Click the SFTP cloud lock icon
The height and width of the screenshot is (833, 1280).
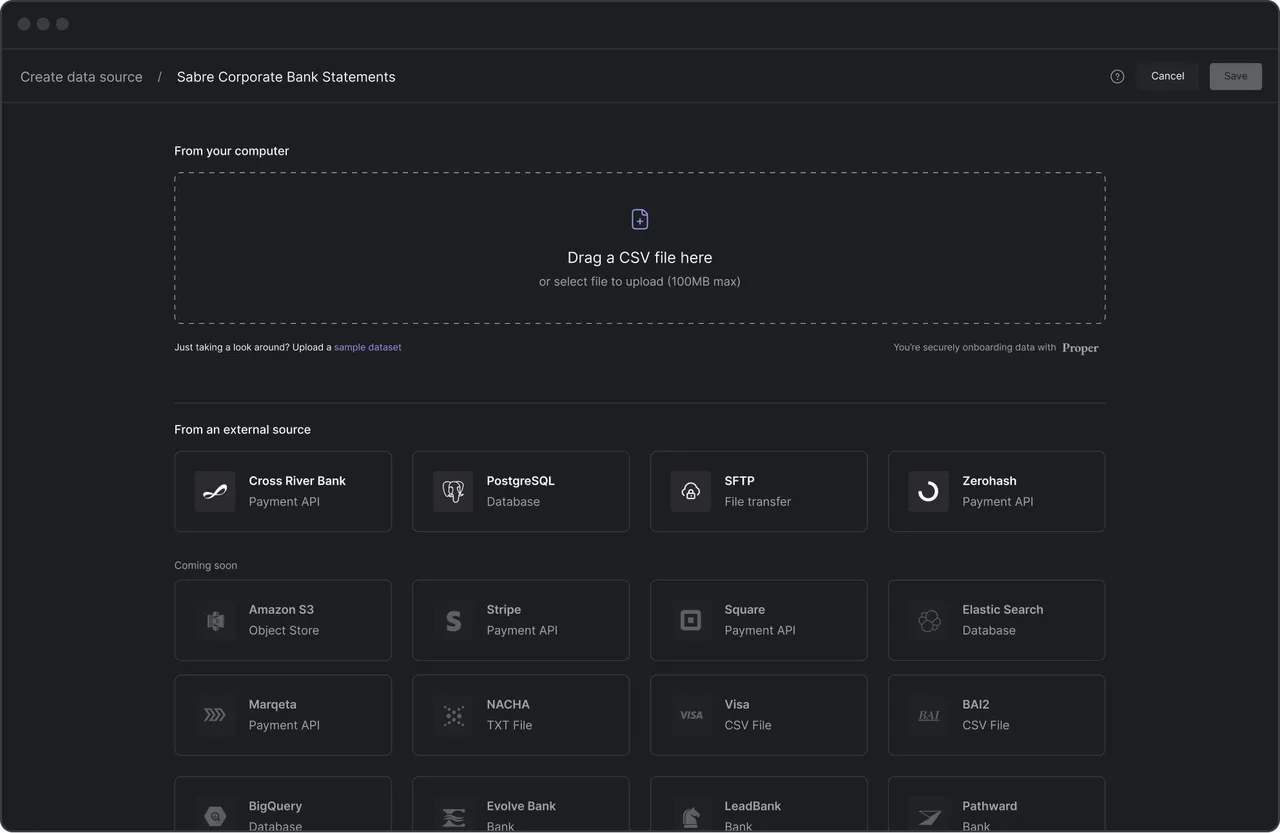click(x=691, y=491)
